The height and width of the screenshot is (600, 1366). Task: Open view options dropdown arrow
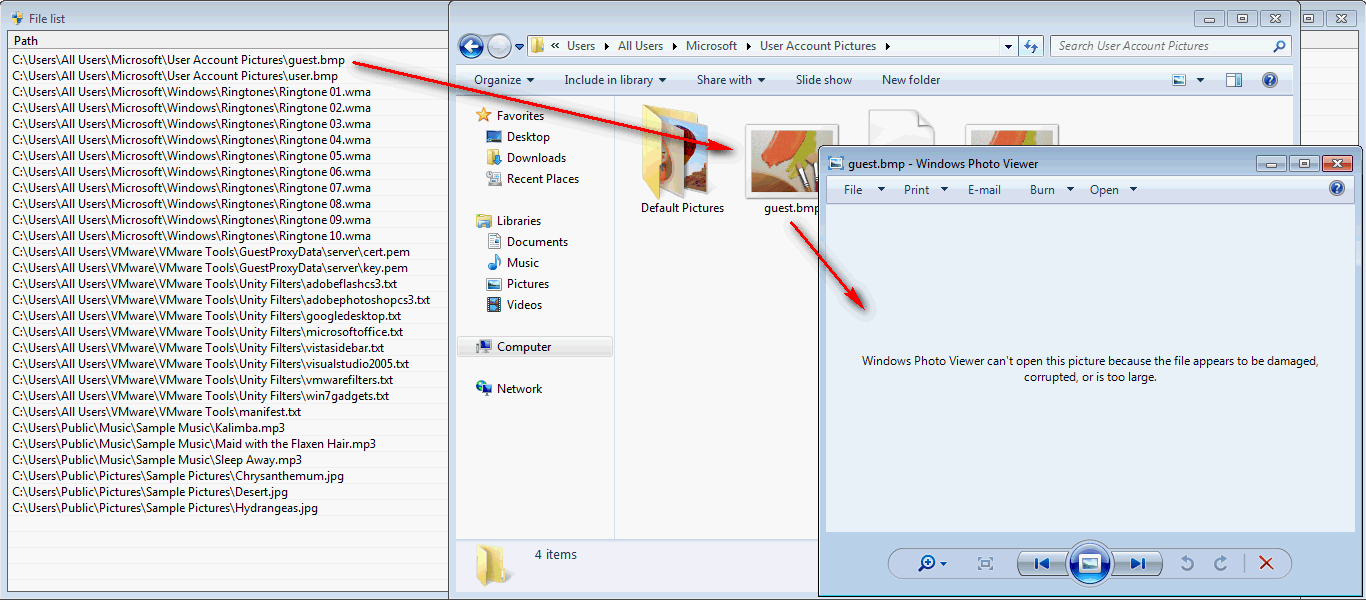[1200, 80]
